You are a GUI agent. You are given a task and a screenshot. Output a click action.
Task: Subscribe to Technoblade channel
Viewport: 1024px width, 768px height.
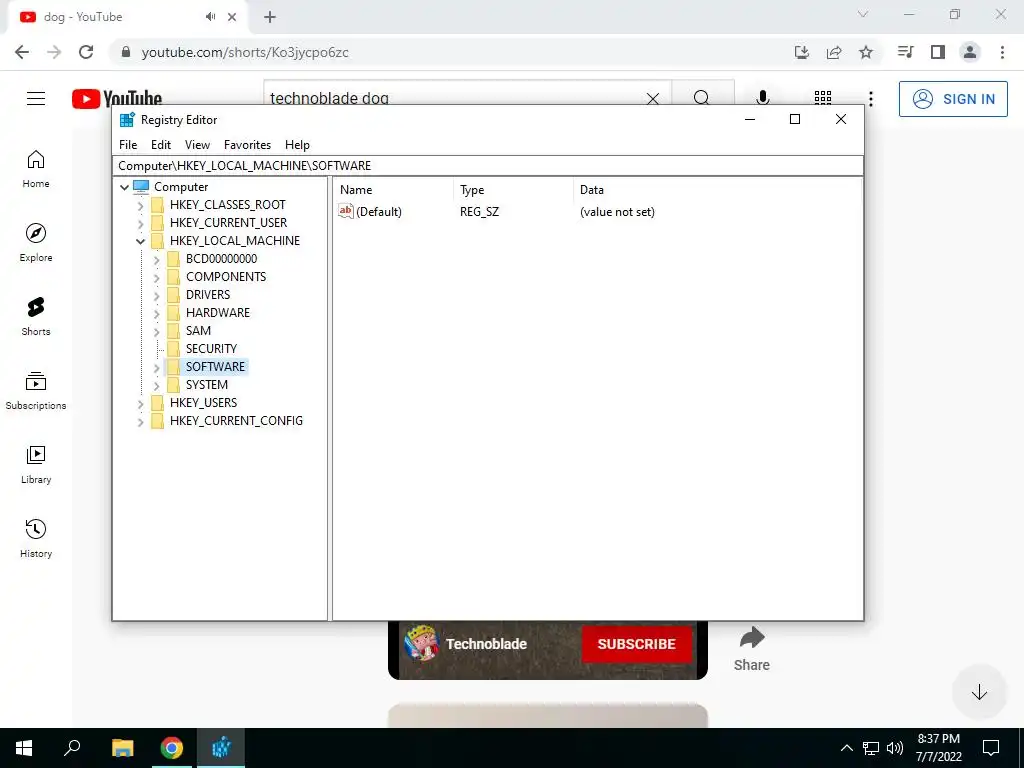pyautogui.click(x=636, y=644)
